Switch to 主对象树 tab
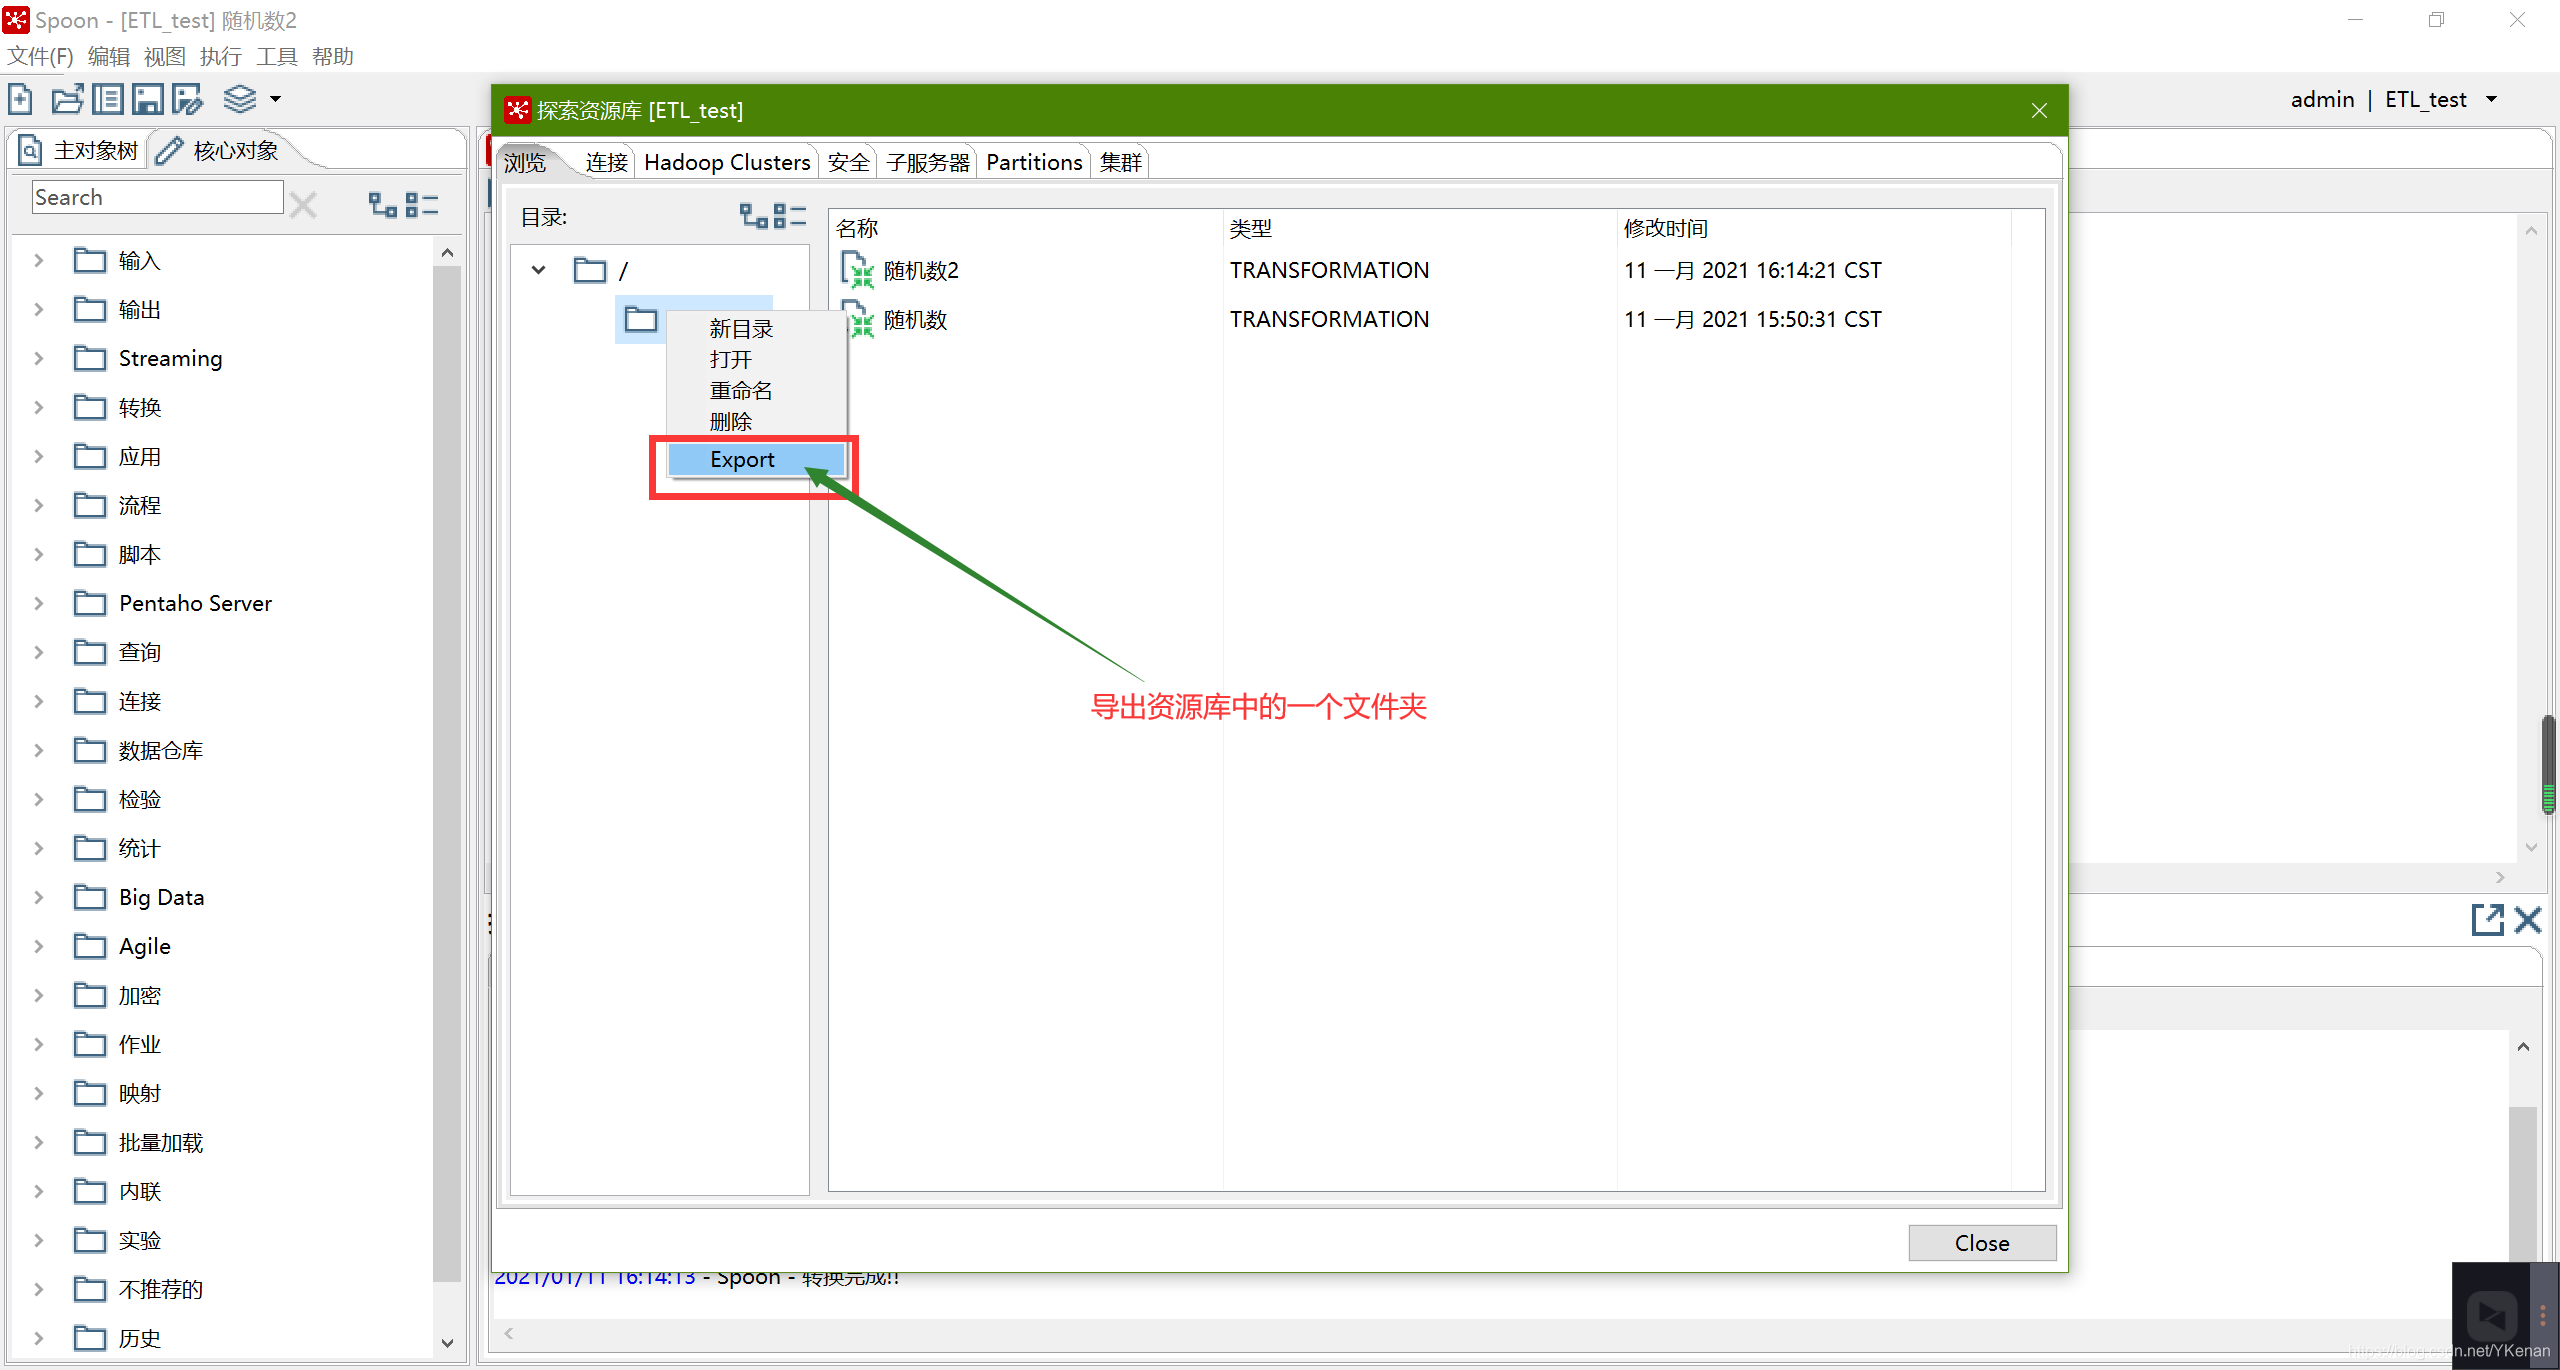Image resolution: width=2560 pixels, height=1370 pixels. (79, 150)
